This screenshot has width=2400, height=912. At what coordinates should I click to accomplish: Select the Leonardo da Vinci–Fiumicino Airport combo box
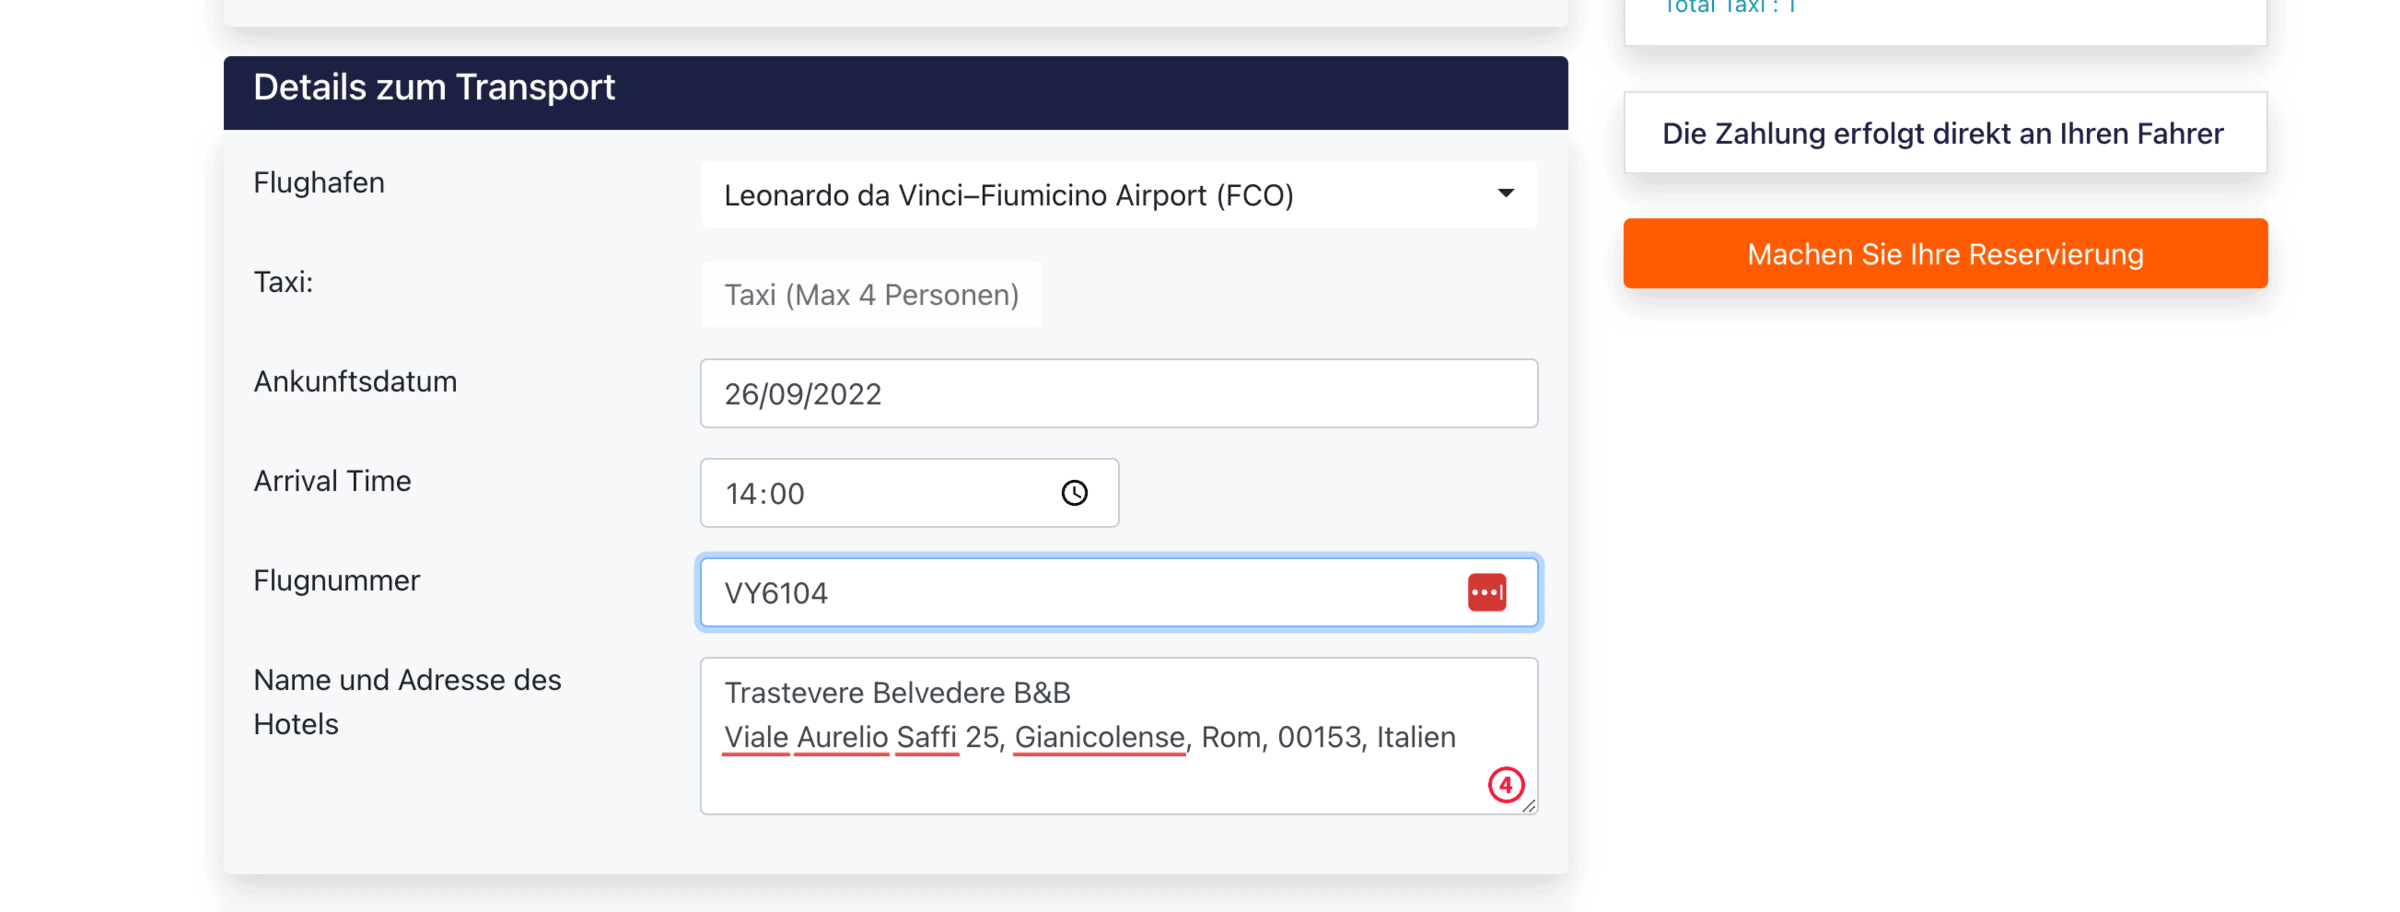point(1118,195)
